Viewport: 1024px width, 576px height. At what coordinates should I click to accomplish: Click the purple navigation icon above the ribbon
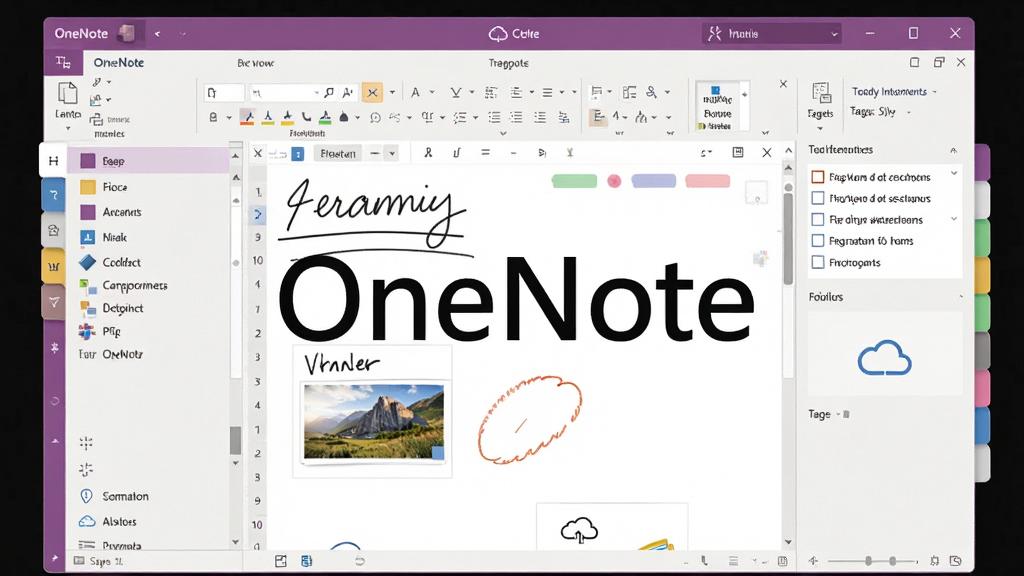point(63,63)
